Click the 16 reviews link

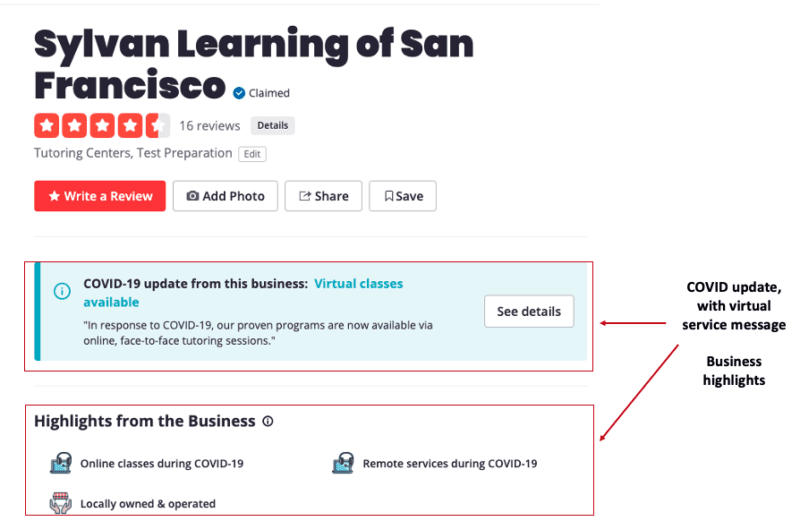click(210, 126)
